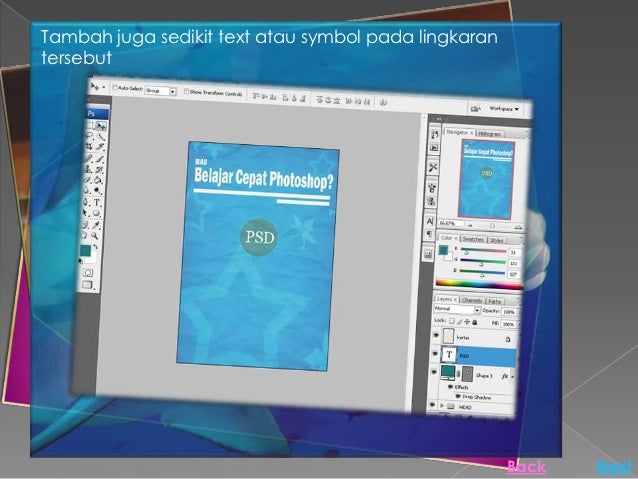This screenshot has width=638, height=479.
Task: Expand the HEAD layer group
Action: tap(441, 406)
